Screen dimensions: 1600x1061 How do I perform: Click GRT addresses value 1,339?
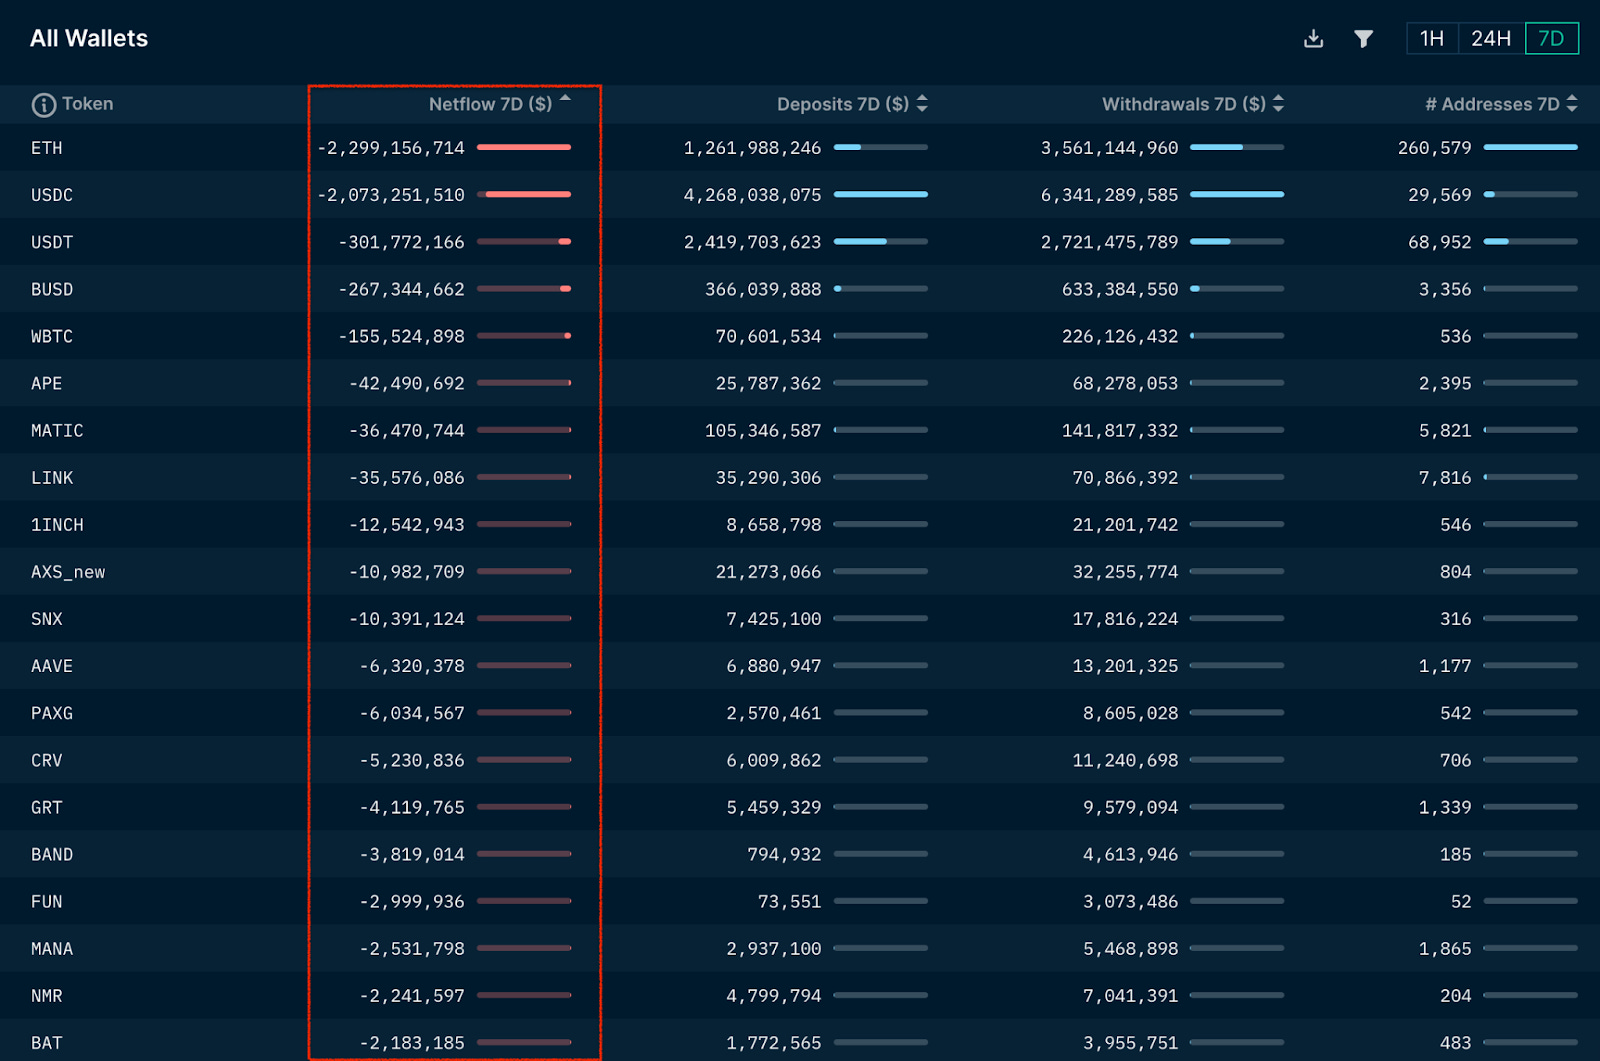coord(1445,807)
